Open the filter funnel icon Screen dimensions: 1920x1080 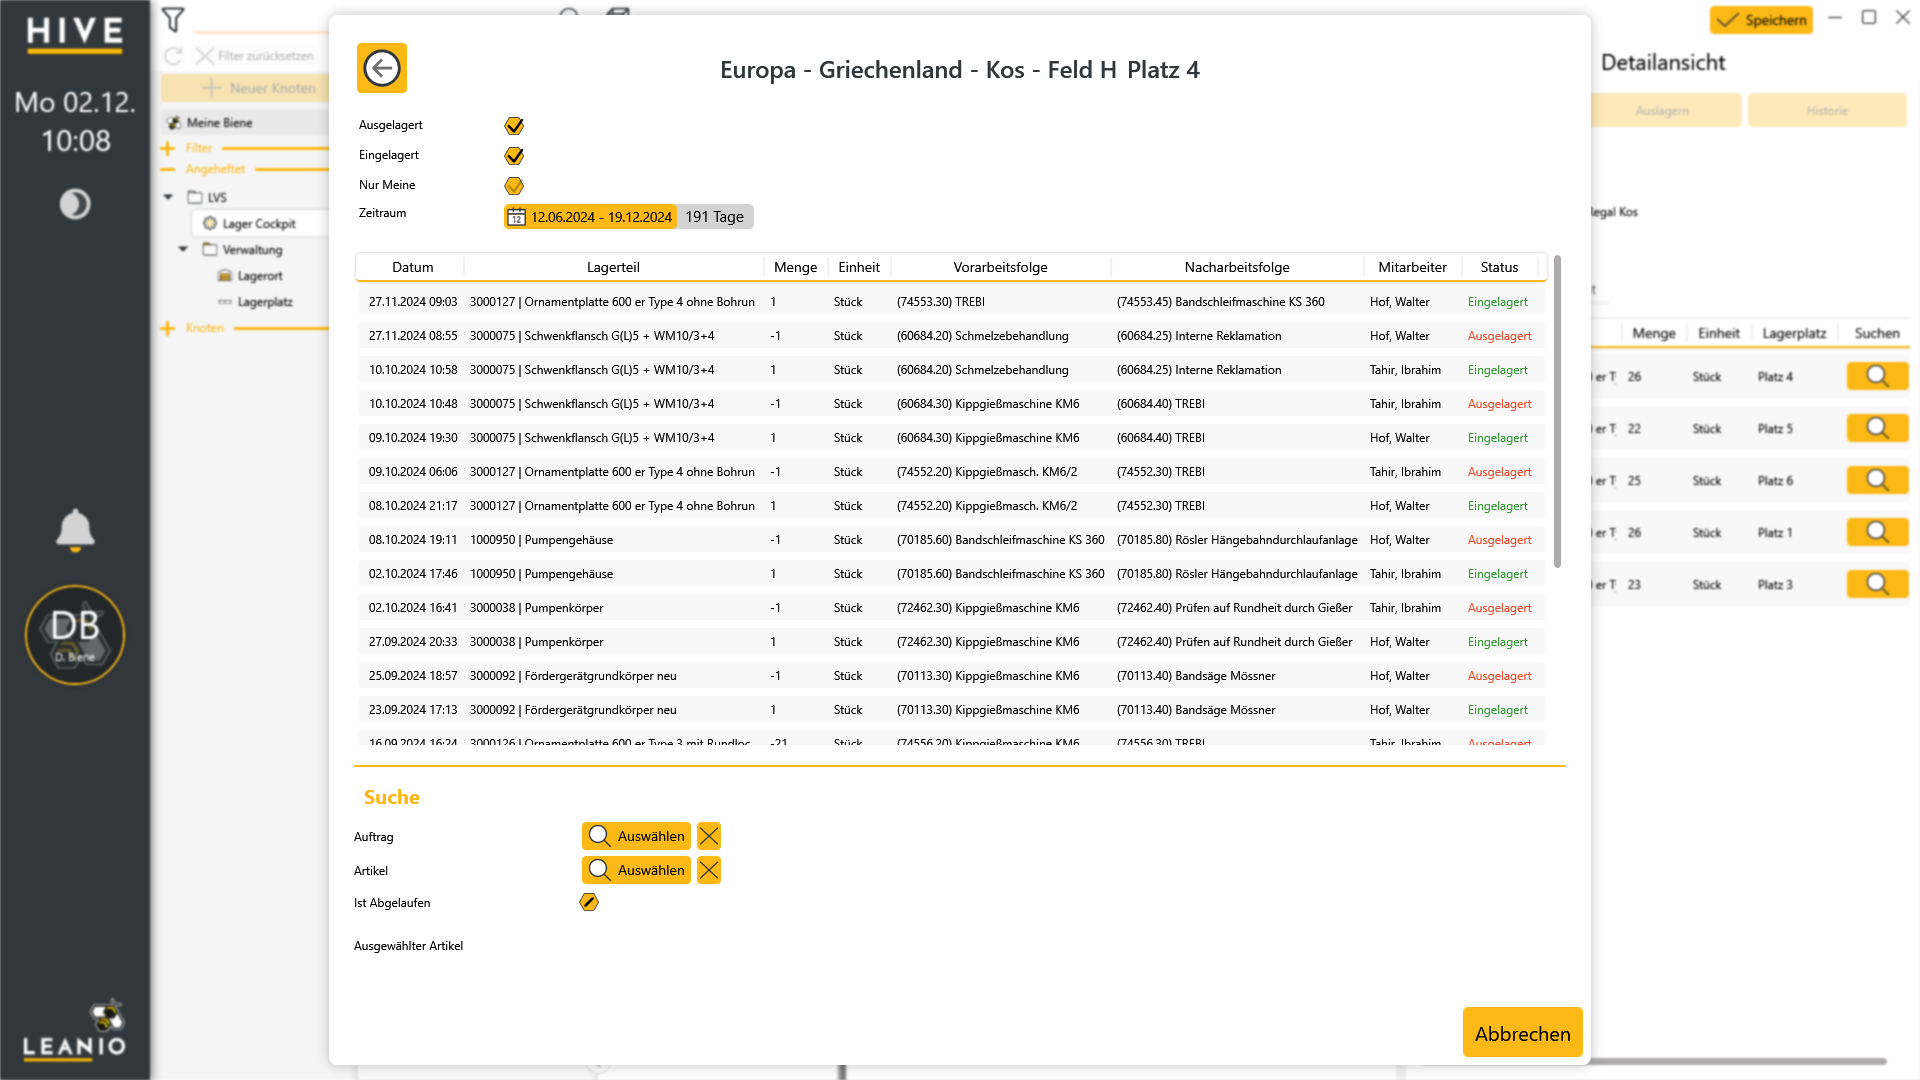pyautogui.click(x=173, y=19)
